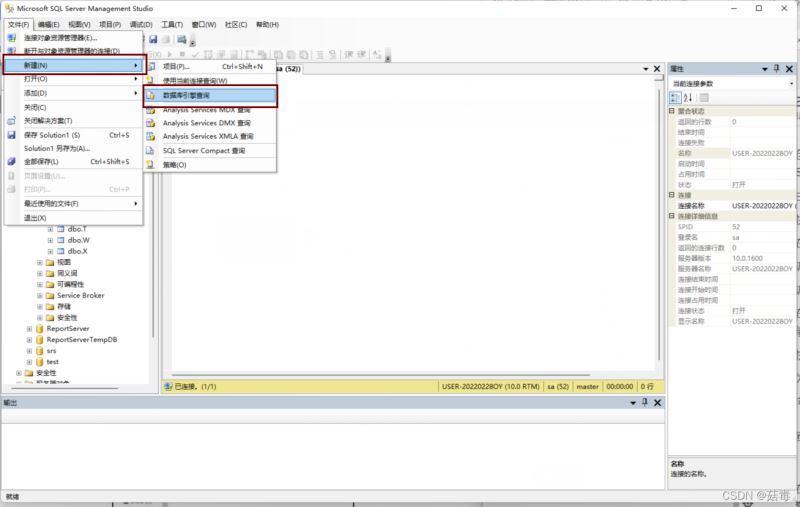This screenshot has height=507, width=800.
Task: Click the Close Solution menu icon
Action: click(12, 121)
